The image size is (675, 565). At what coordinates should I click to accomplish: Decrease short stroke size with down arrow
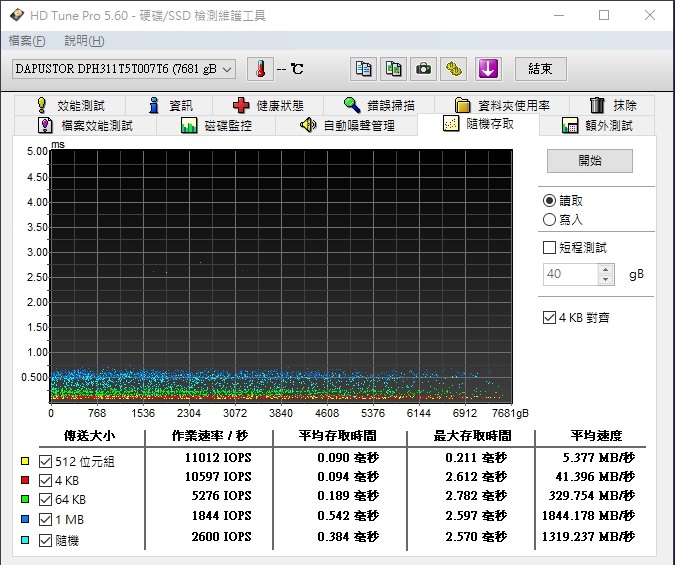pyautogui.click(x=606, y=279)
